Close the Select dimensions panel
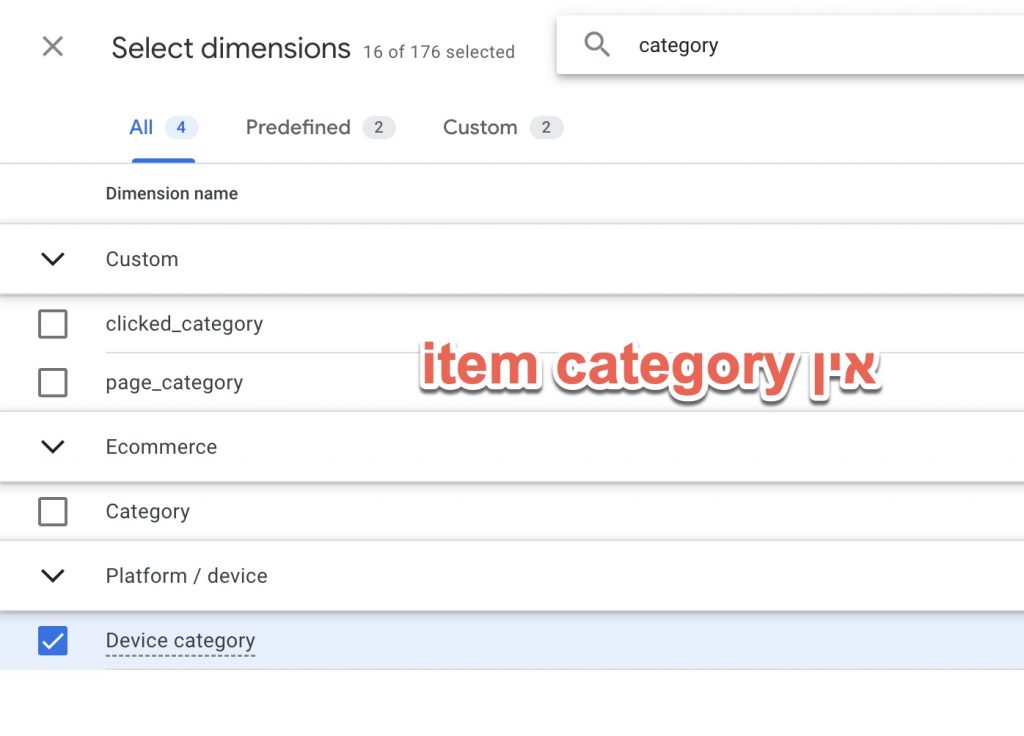The image size is (1024, 736). (x=52, y=46)
